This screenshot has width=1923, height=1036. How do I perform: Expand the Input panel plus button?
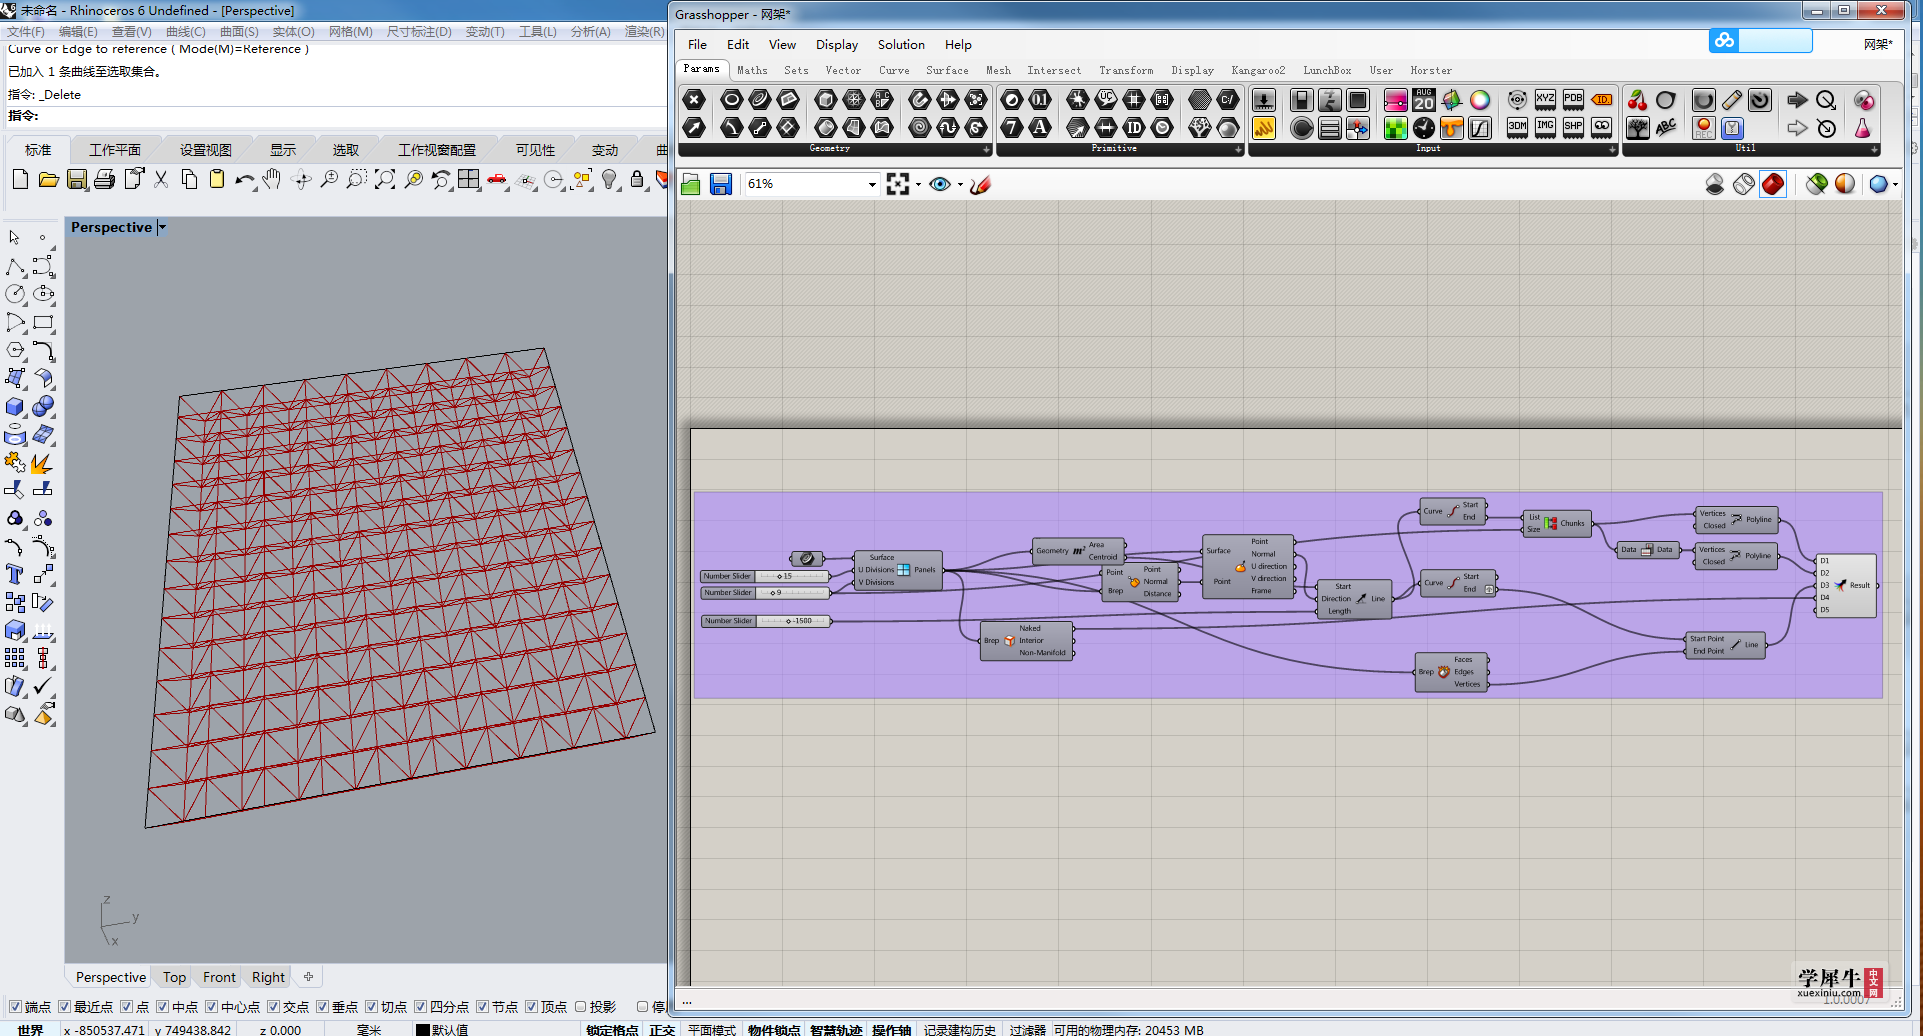(x=1612, y=149)
